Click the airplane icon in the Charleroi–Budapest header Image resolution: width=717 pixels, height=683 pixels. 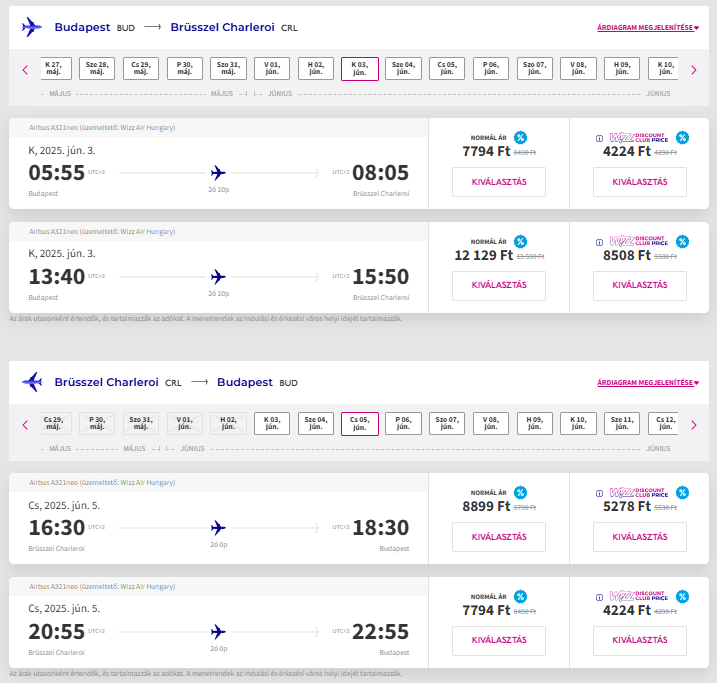(x=32, y=382)
